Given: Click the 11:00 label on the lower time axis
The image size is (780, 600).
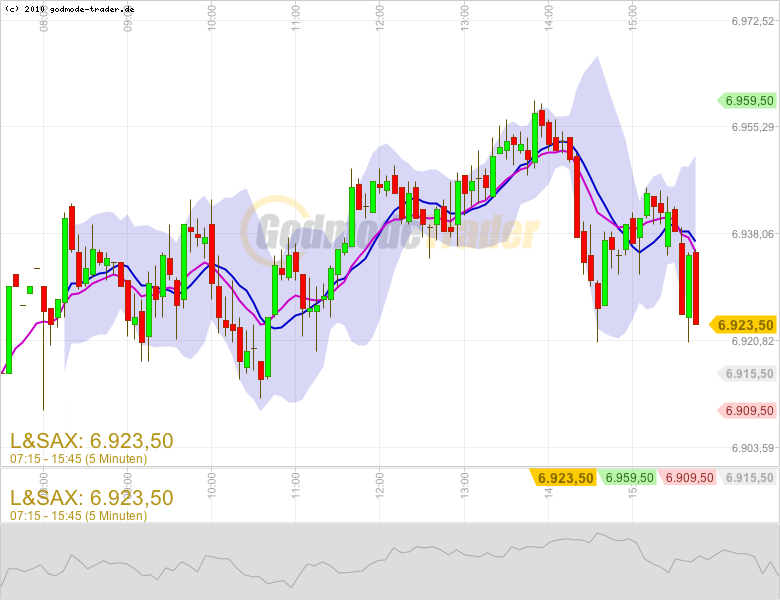Looking at the screenshot, I should click(296, 485).
